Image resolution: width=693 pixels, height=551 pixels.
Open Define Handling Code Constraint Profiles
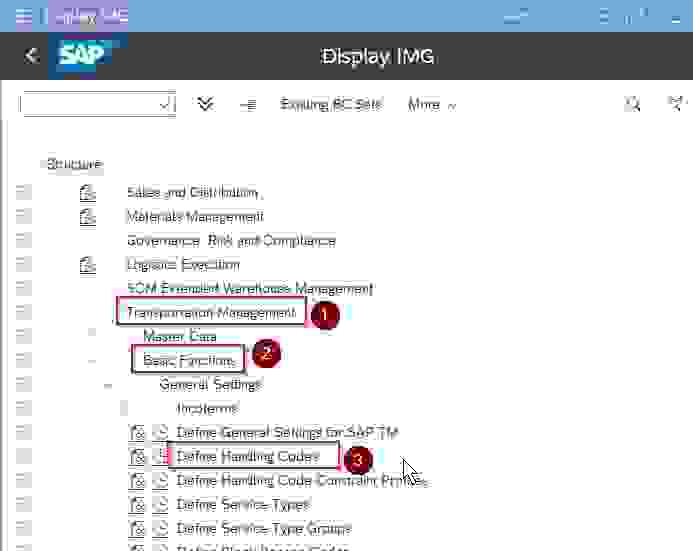tap(300, 481)
